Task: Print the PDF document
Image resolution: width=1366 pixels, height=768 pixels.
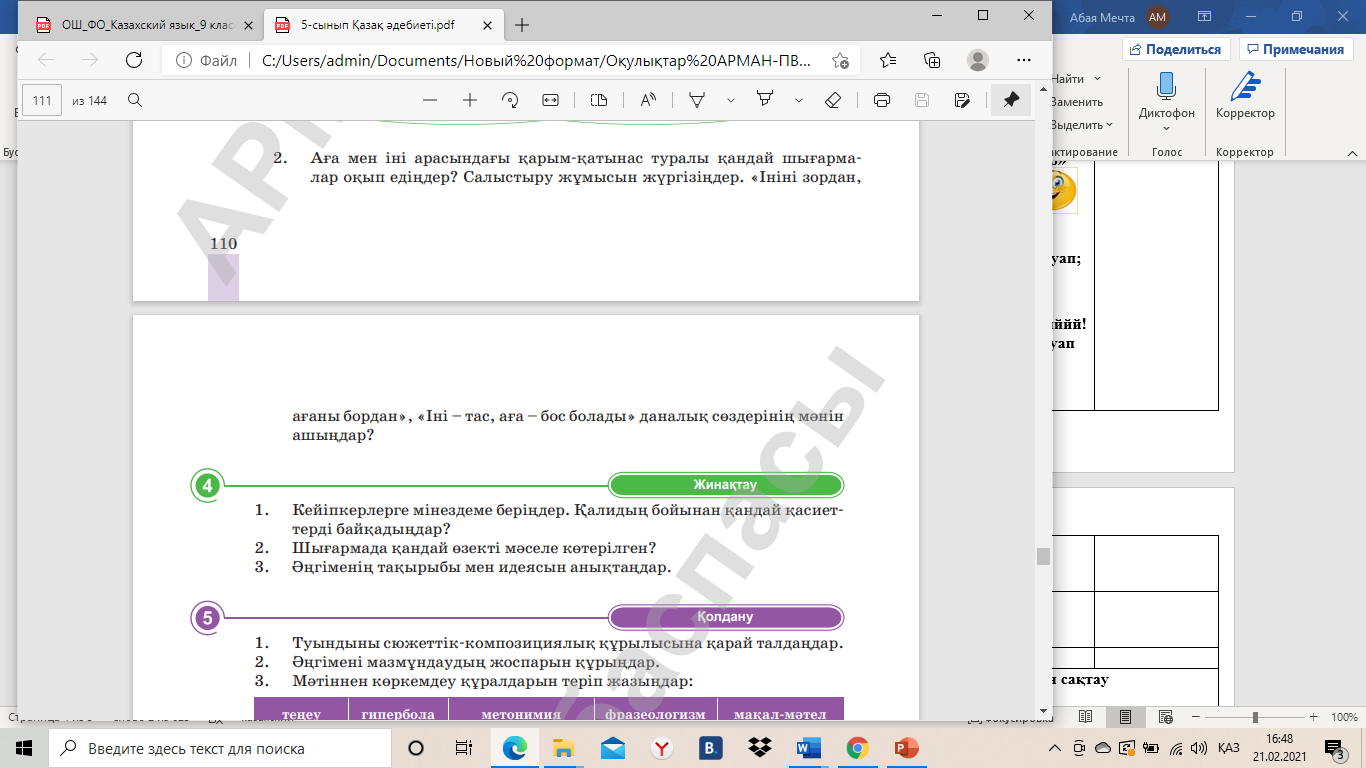Action: 882,100
